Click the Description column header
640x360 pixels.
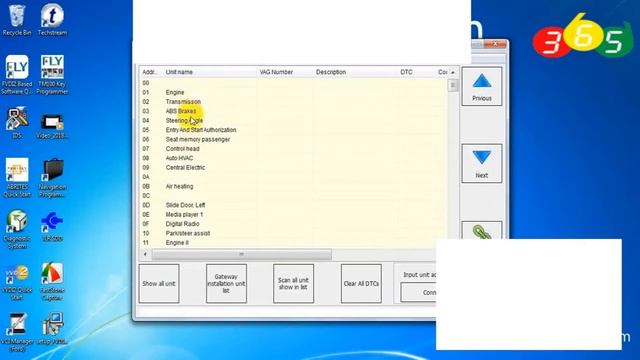coord(356,72)
